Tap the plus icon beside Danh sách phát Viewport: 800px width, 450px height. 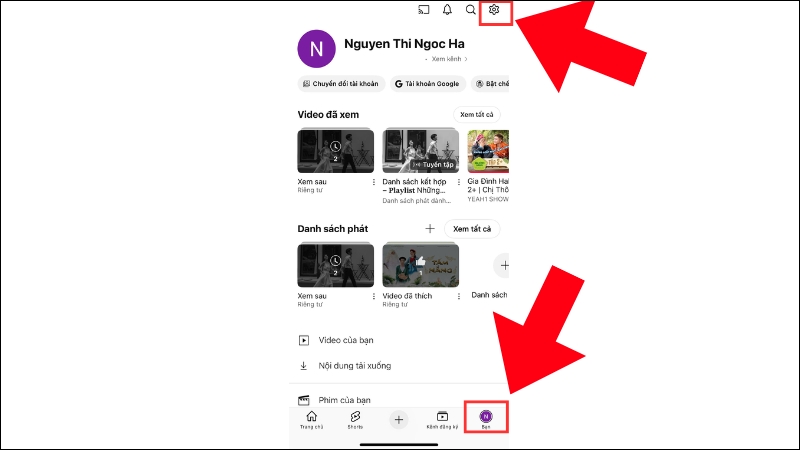click(430, 229)
